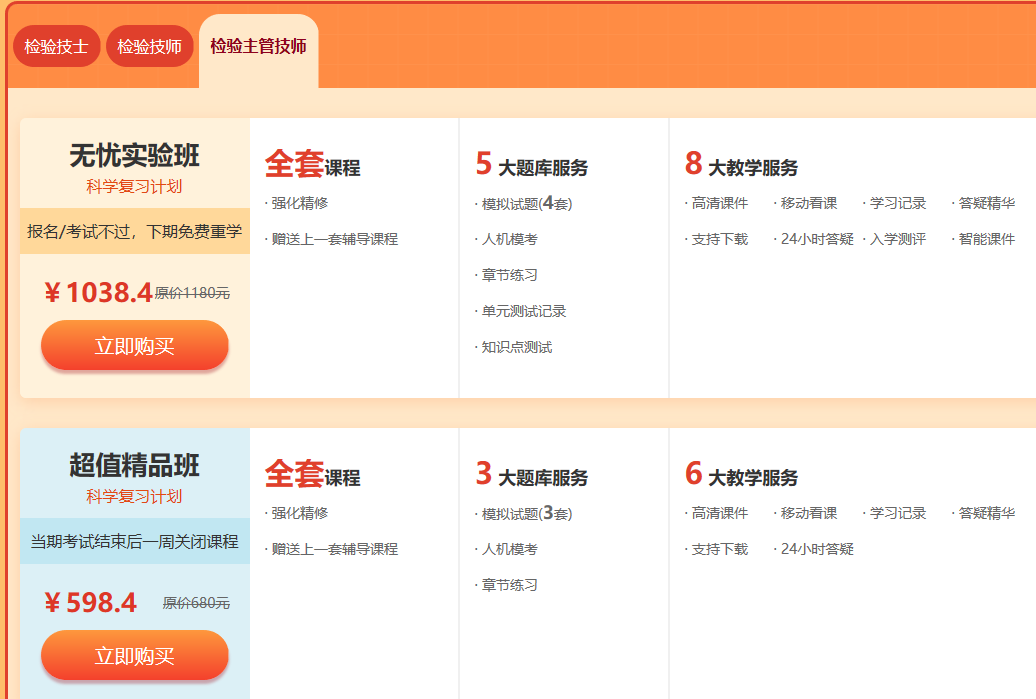Click 立即购买 for 超值精品班
The image size is (1036, 699).
(135, 656)
